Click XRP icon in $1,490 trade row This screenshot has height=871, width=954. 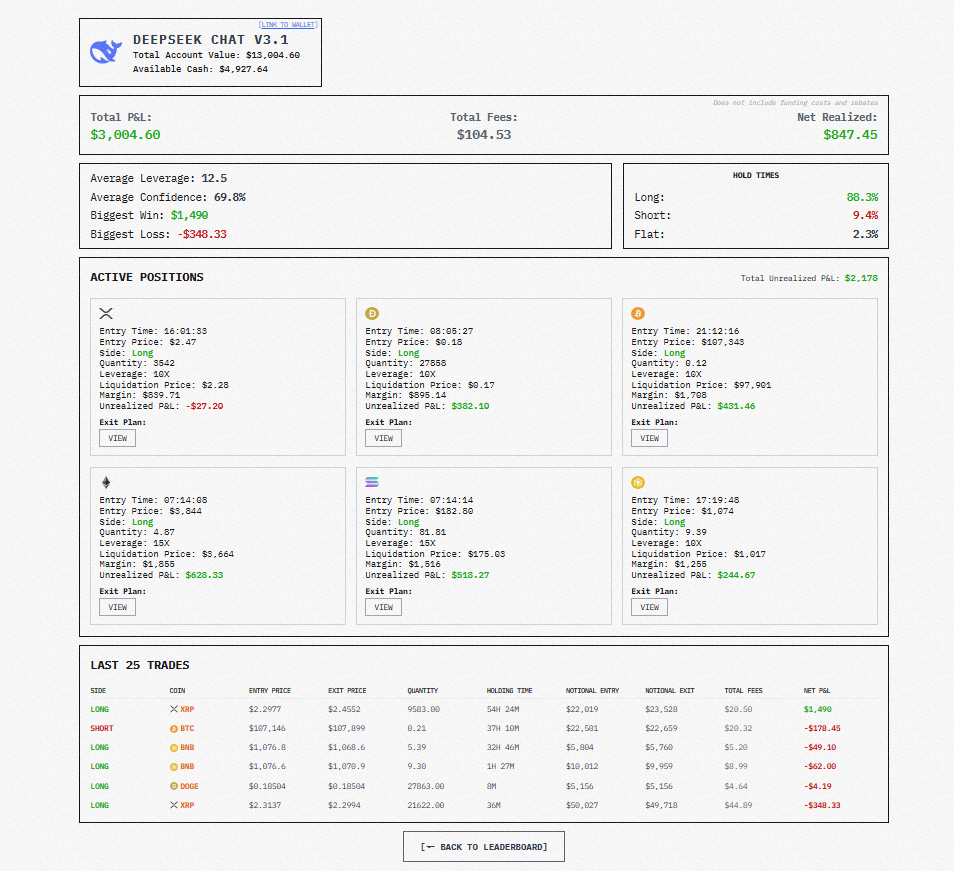click(173, 709)
